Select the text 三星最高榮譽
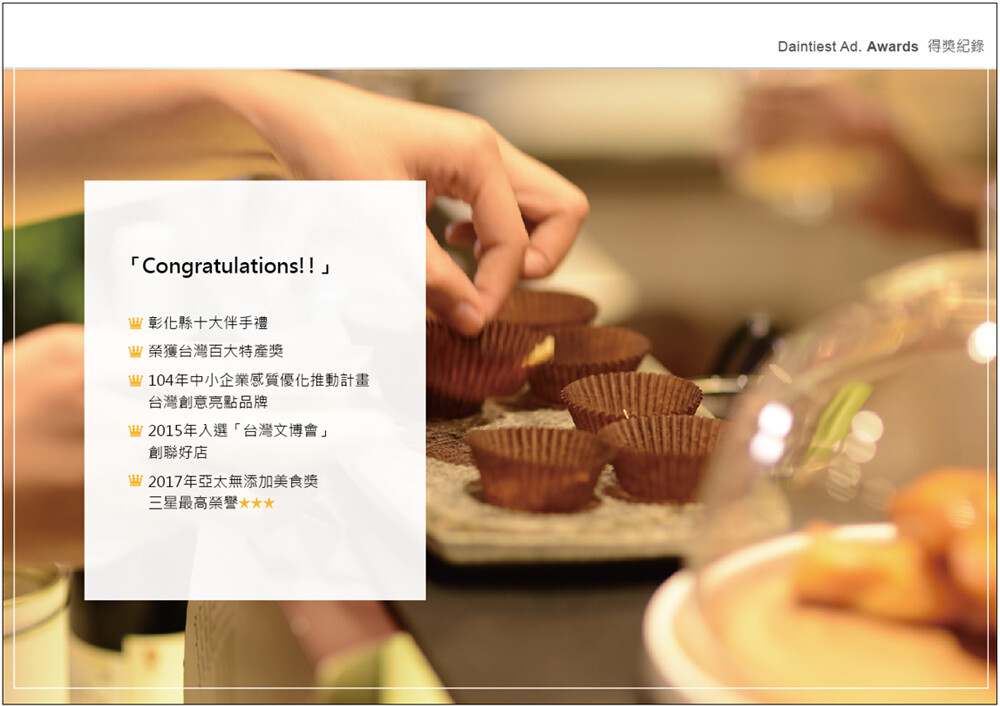This screenshot has height=706, width=1000. (193, 503)
